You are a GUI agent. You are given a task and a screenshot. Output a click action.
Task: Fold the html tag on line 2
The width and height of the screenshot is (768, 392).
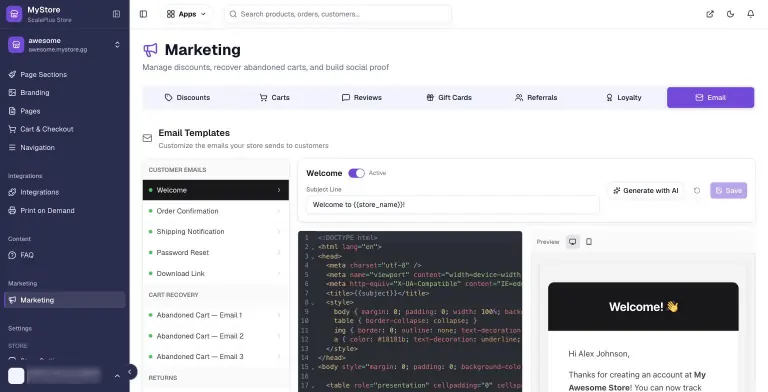point(313,247)
